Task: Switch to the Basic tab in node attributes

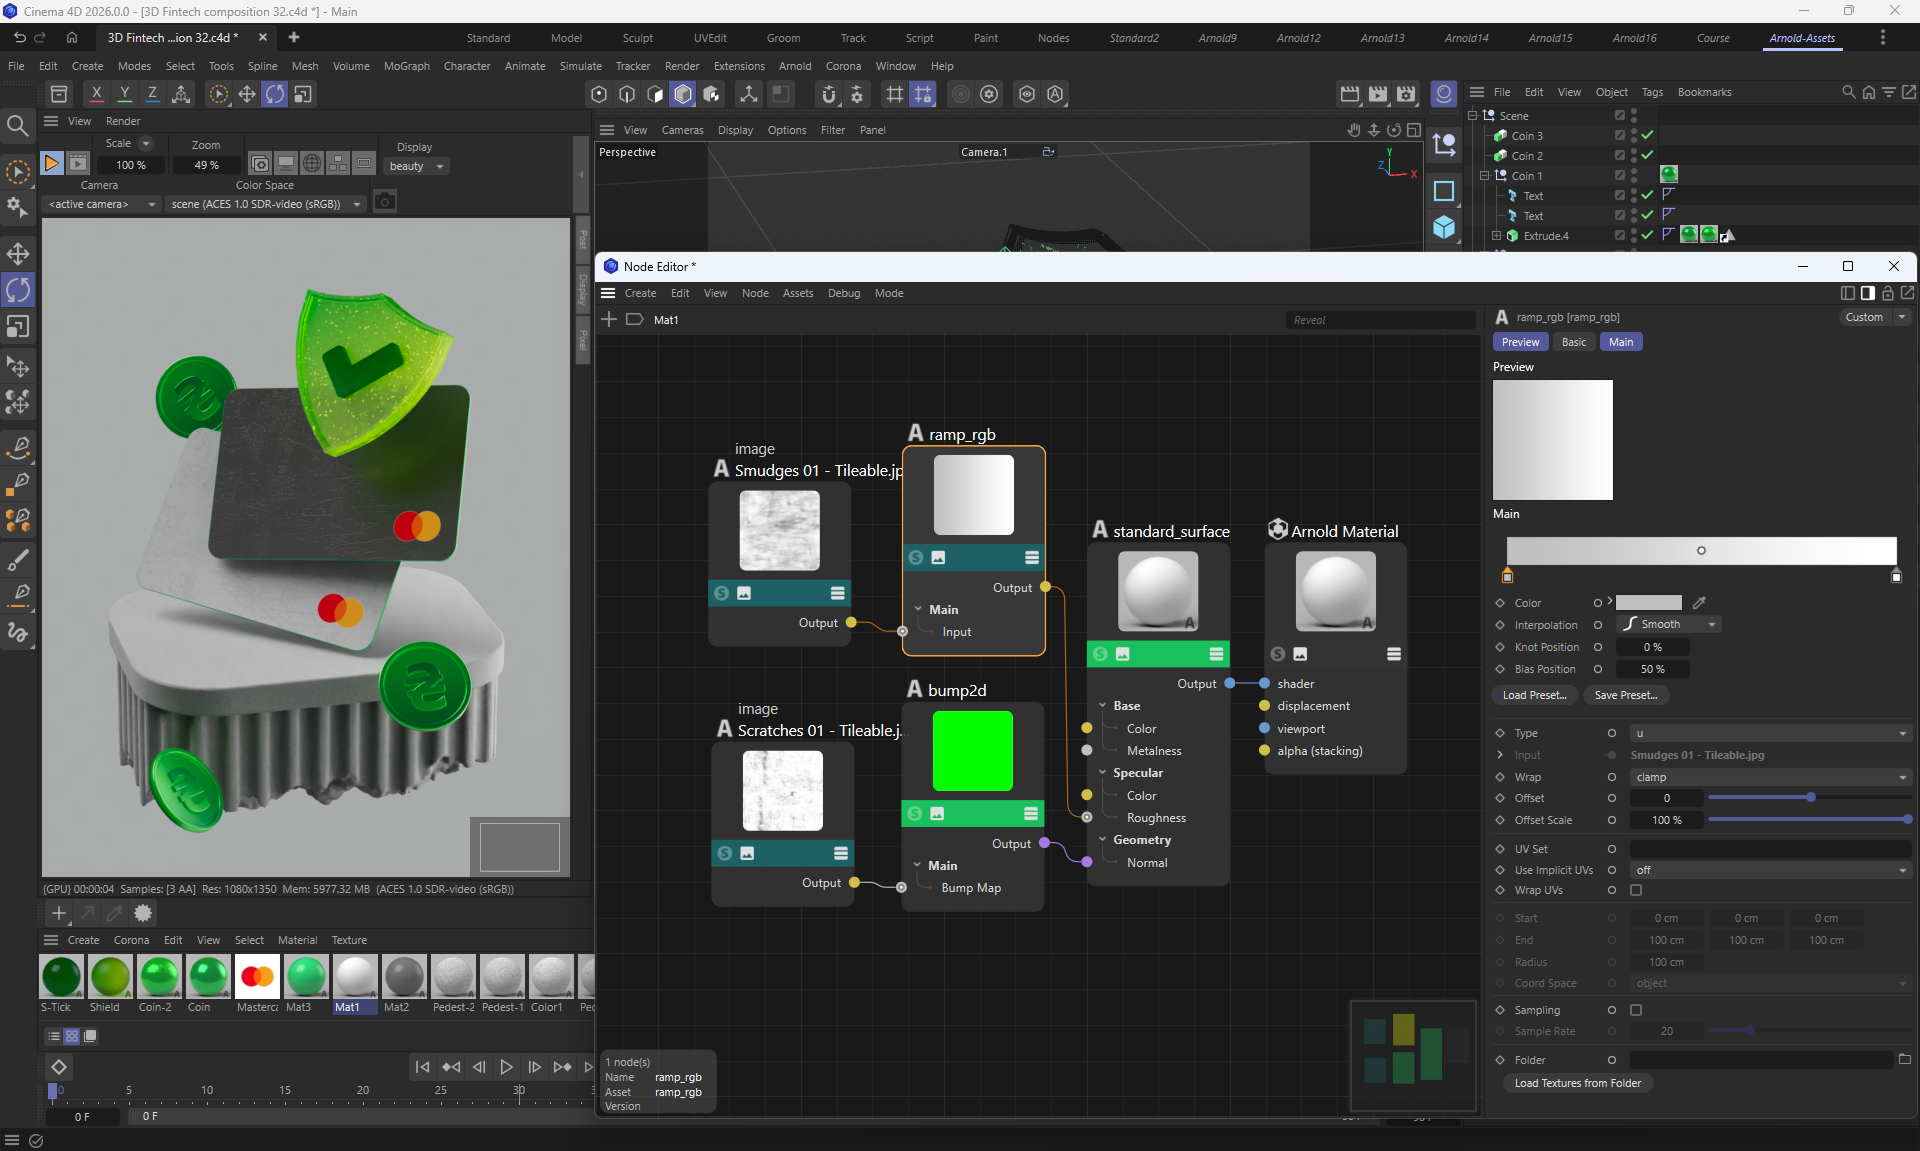Action: click(1574, 342)
